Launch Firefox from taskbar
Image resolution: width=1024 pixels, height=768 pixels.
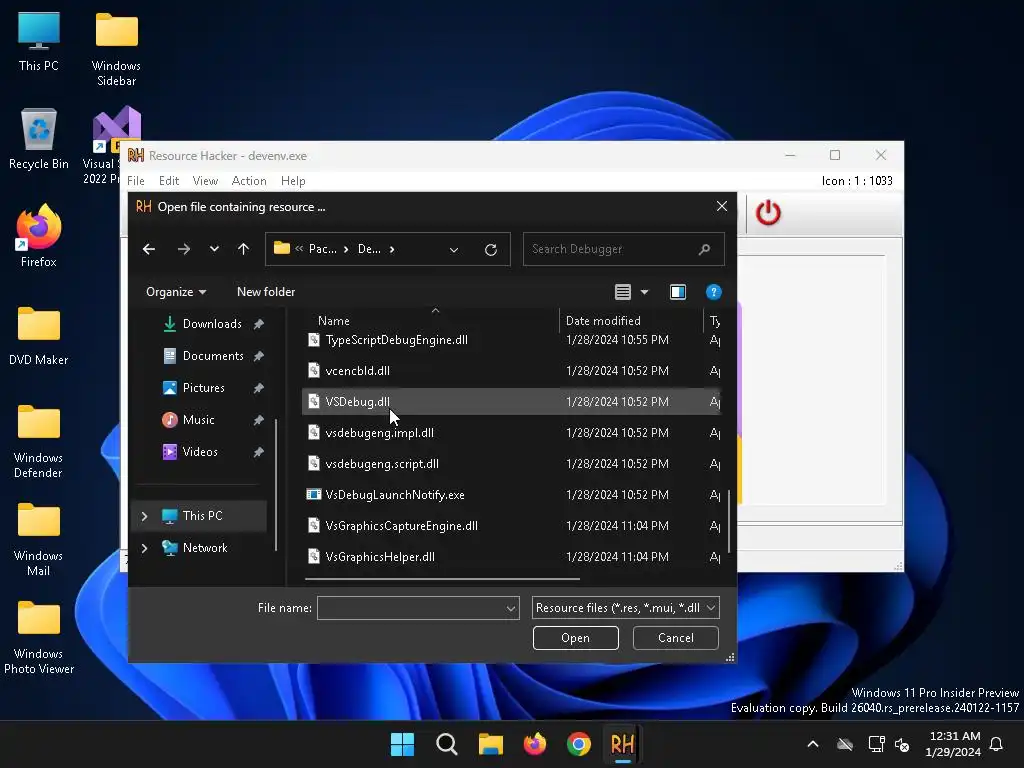[535, 744]
